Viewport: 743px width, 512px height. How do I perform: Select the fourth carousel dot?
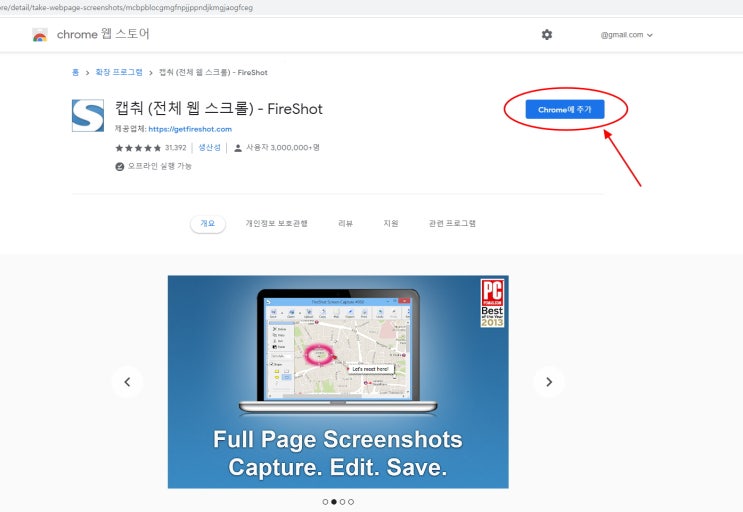pos(351,502)
